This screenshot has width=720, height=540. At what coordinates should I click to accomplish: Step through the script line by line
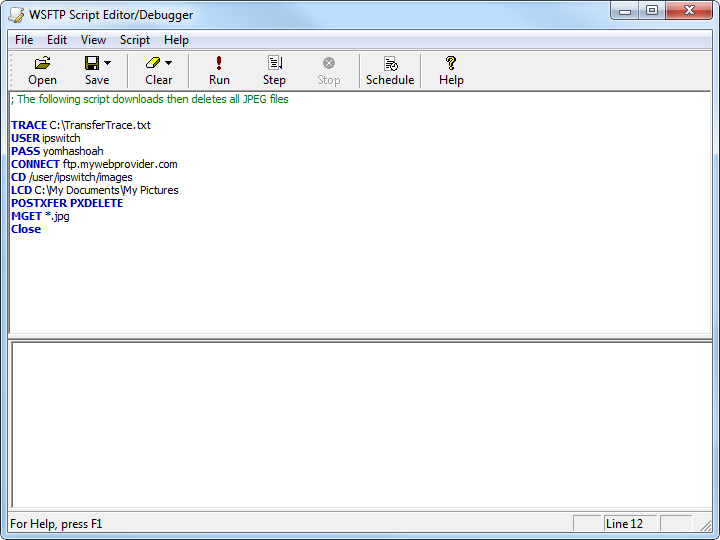tap(274, 70)
